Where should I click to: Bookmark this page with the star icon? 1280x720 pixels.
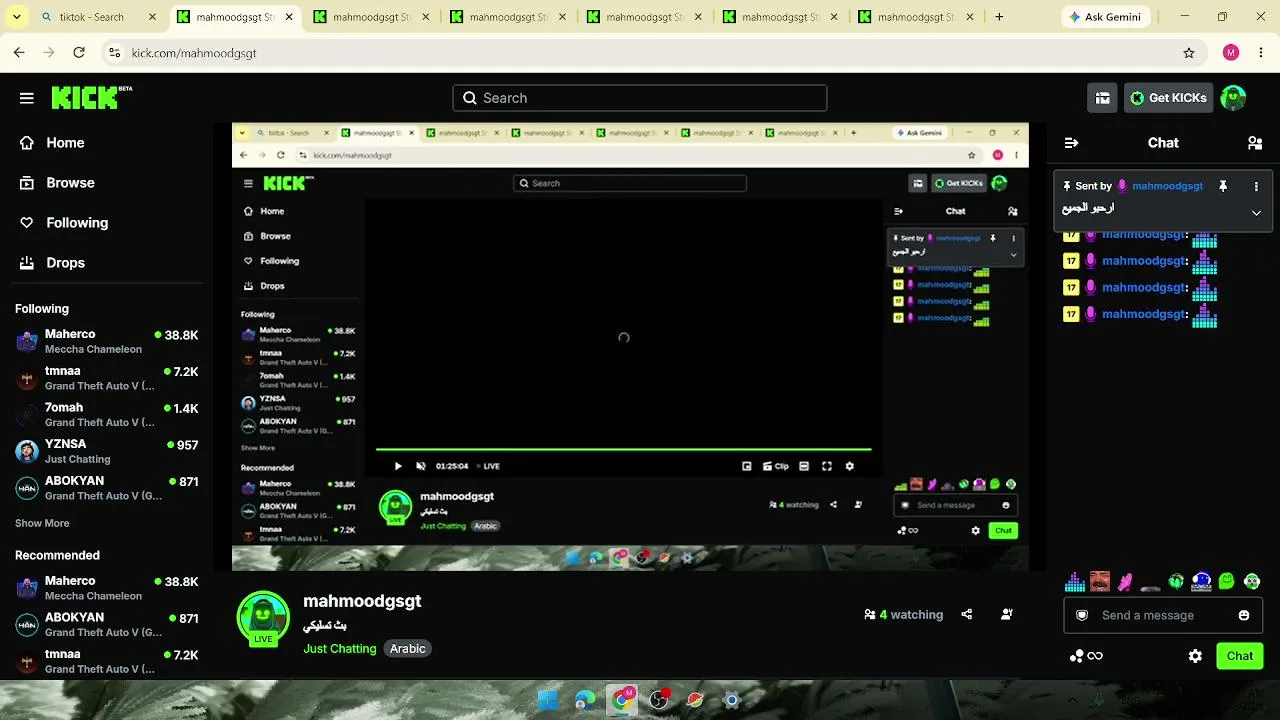[1189, 53]
